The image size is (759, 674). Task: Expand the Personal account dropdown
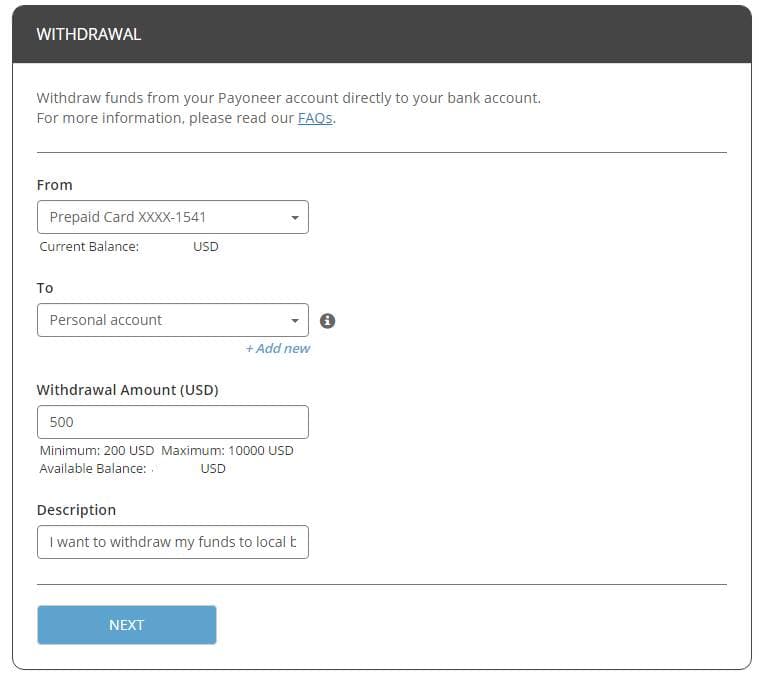point(160,320)
